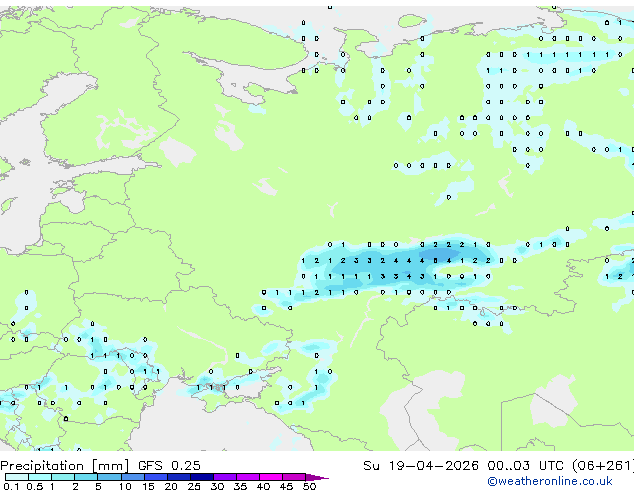Select the 10–15 mm blue legend swatch
The width and height of the screenshot is (634, 490).
coord(133,477)
